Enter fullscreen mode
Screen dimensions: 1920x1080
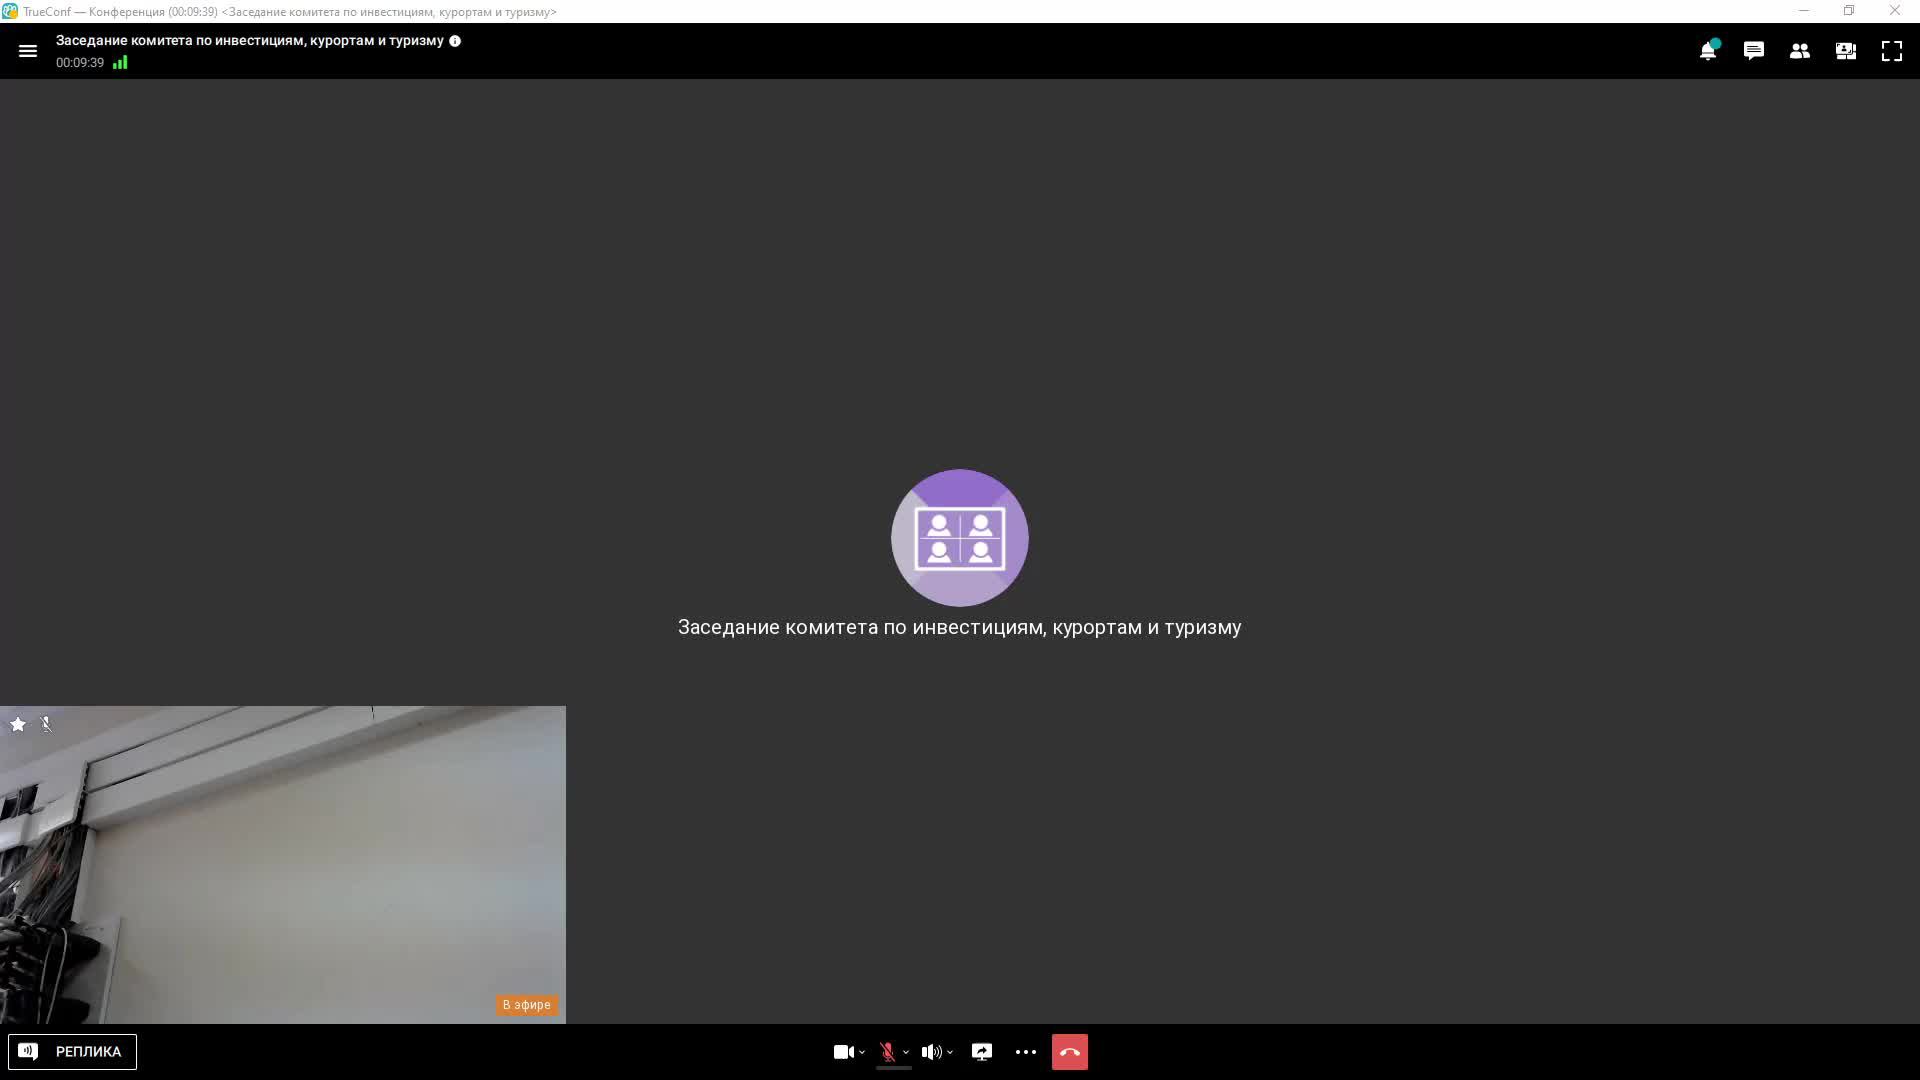pyautogui.click(x=1892, y=51)
